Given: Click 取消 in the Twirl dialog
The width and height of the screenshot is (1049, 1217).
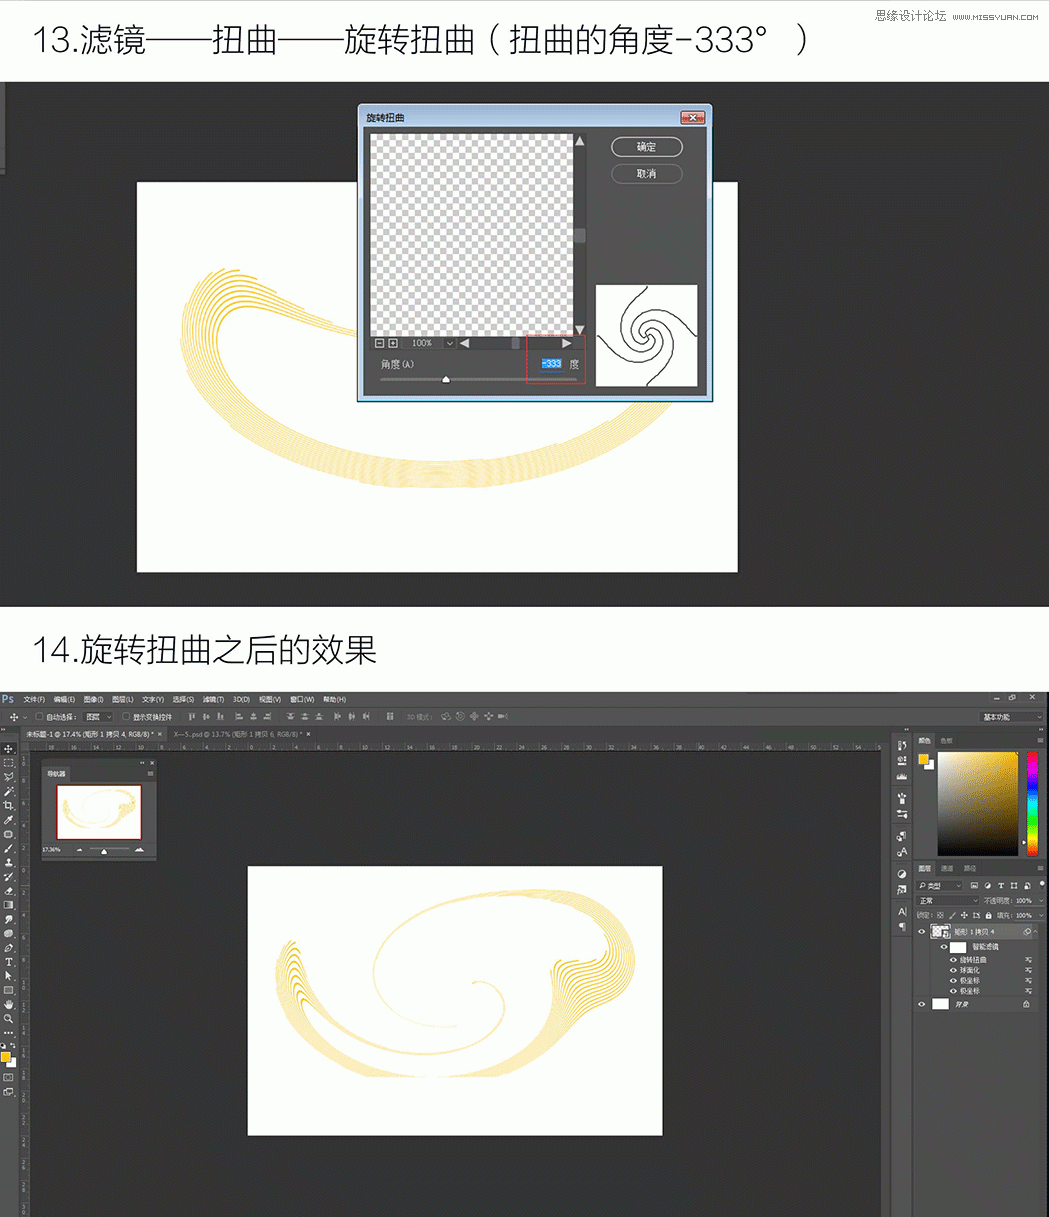Looking at the screenshot, I should tap(647, 174).
